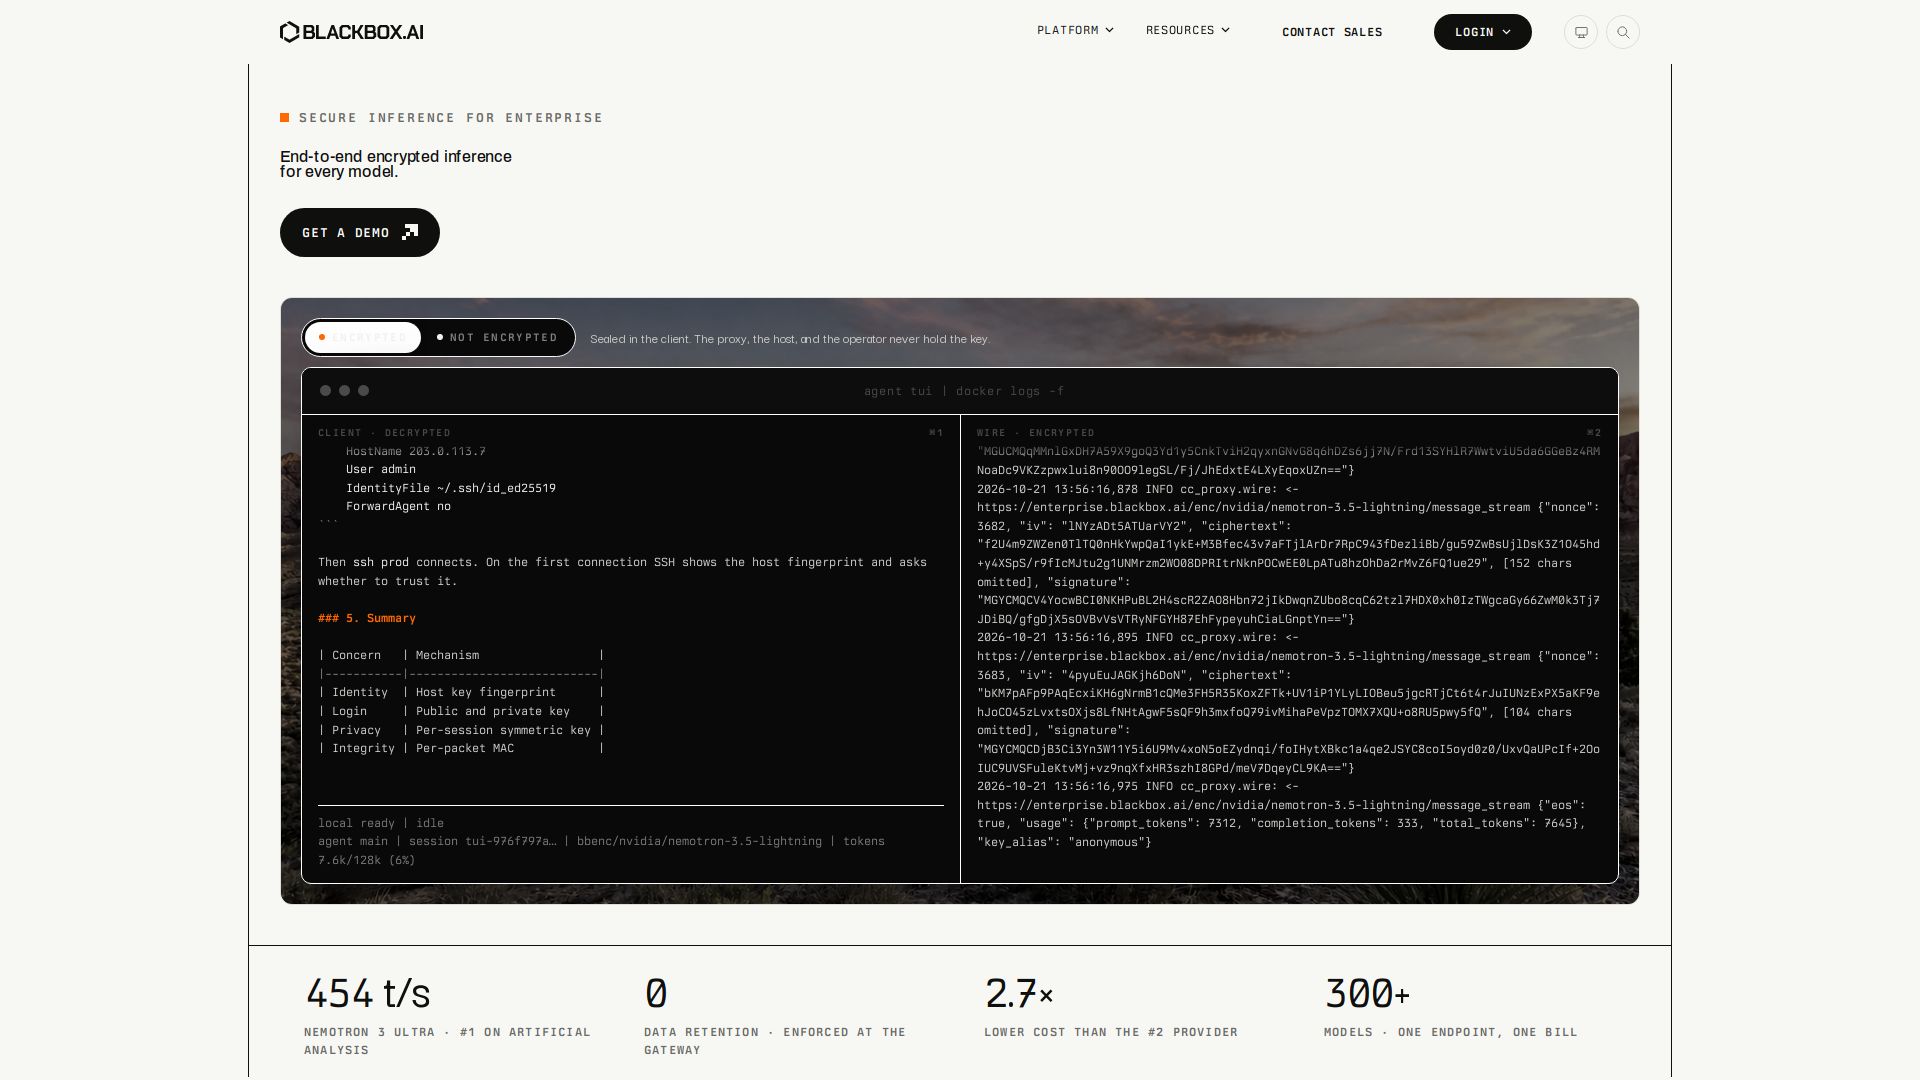The image size is (1920, 1080).
Task: Click the arrow icon in Get a Demo
Action: [x=409, y=232]
